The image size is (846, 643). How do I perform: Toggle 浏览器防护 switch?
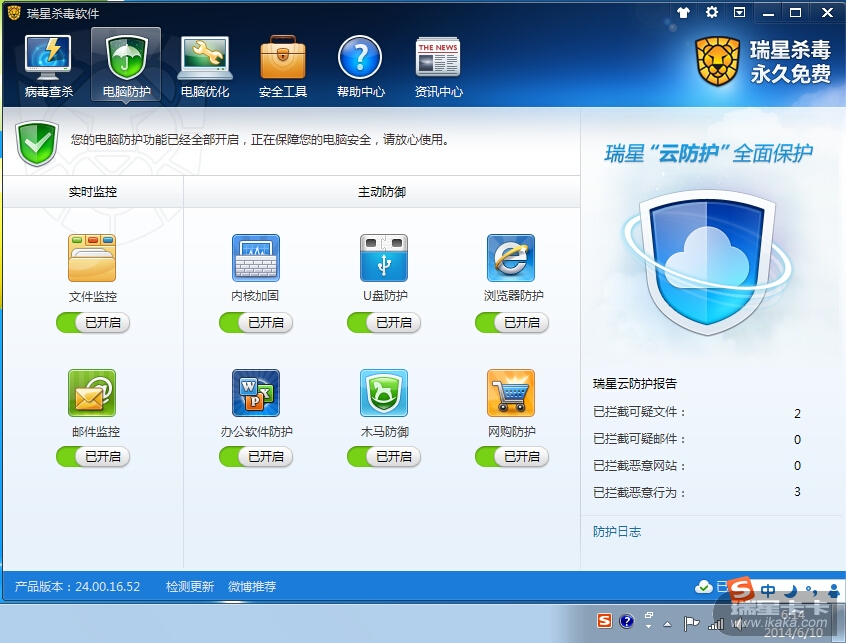(x=511, y=323)
